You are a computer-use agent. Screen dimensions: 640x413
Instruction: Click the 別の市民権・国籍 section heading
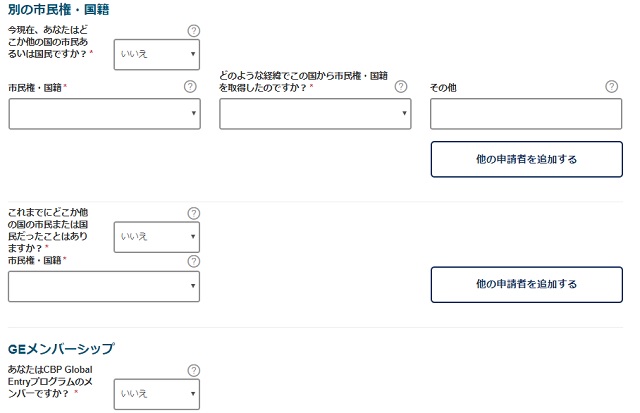(x=58, y=9)
